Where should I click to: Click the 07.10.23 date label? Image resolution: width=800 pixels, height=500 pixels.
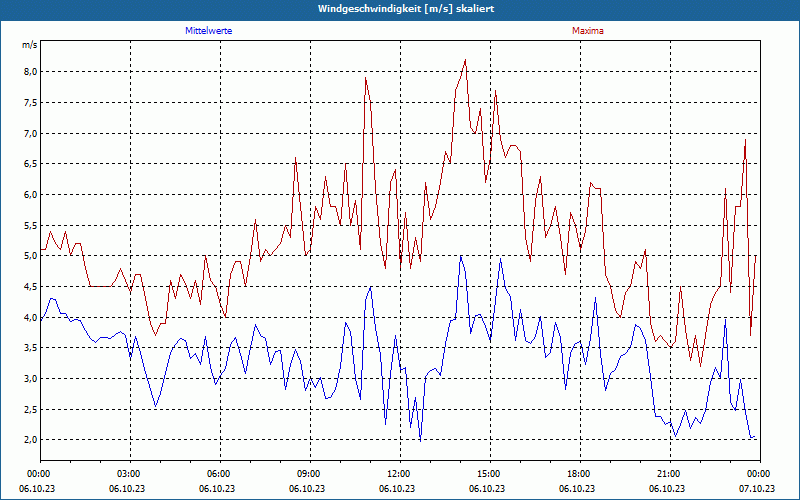point(757,488)
